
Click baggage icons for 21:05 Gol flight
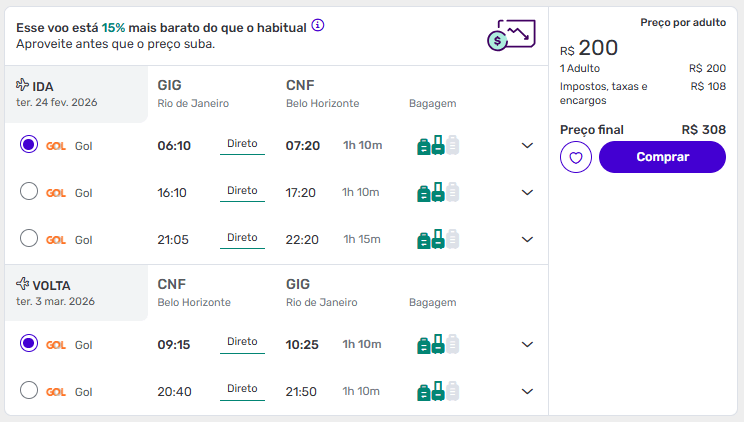(x=438, y=239)
